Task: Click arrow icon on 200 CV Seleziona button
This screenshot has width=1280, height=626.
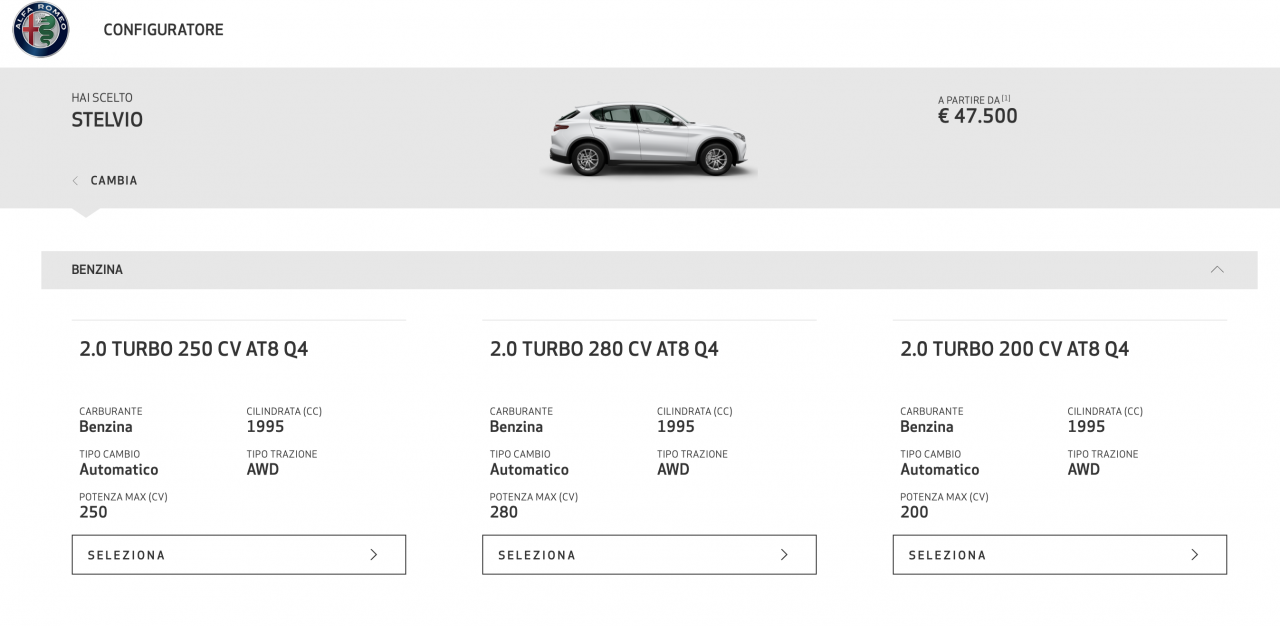Action: (x=1194, y=555)
